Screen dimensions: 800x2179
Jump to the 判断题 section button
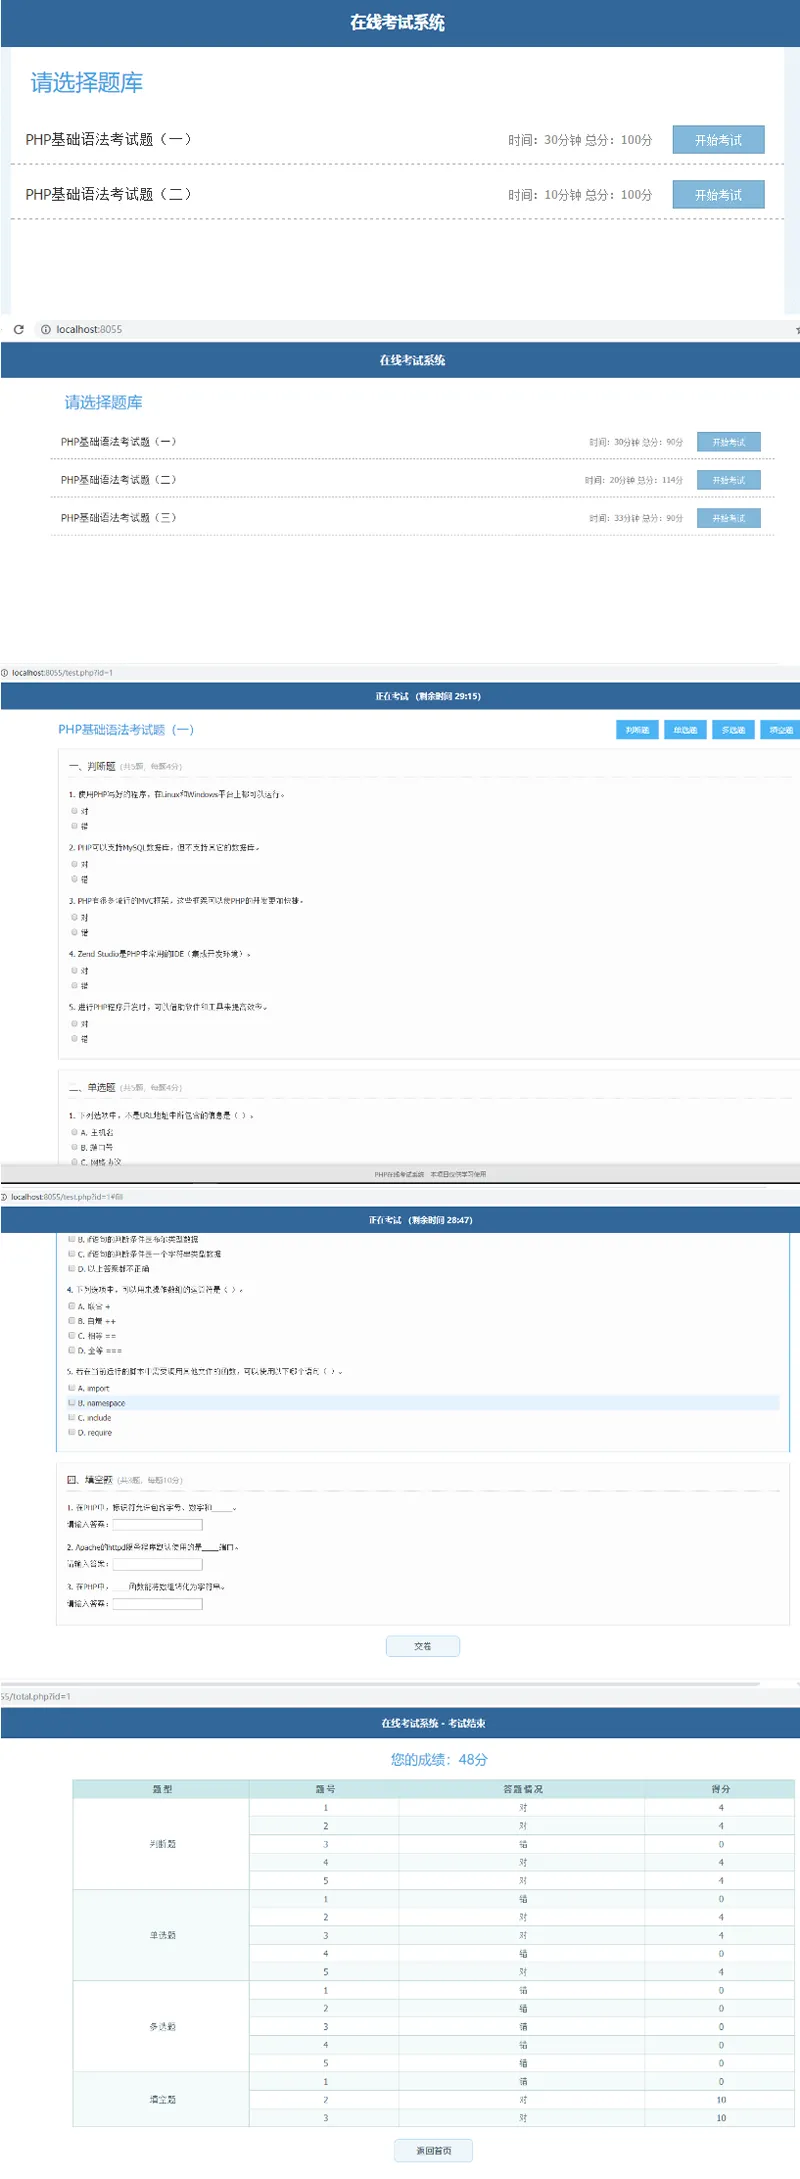tap(637, 730)
